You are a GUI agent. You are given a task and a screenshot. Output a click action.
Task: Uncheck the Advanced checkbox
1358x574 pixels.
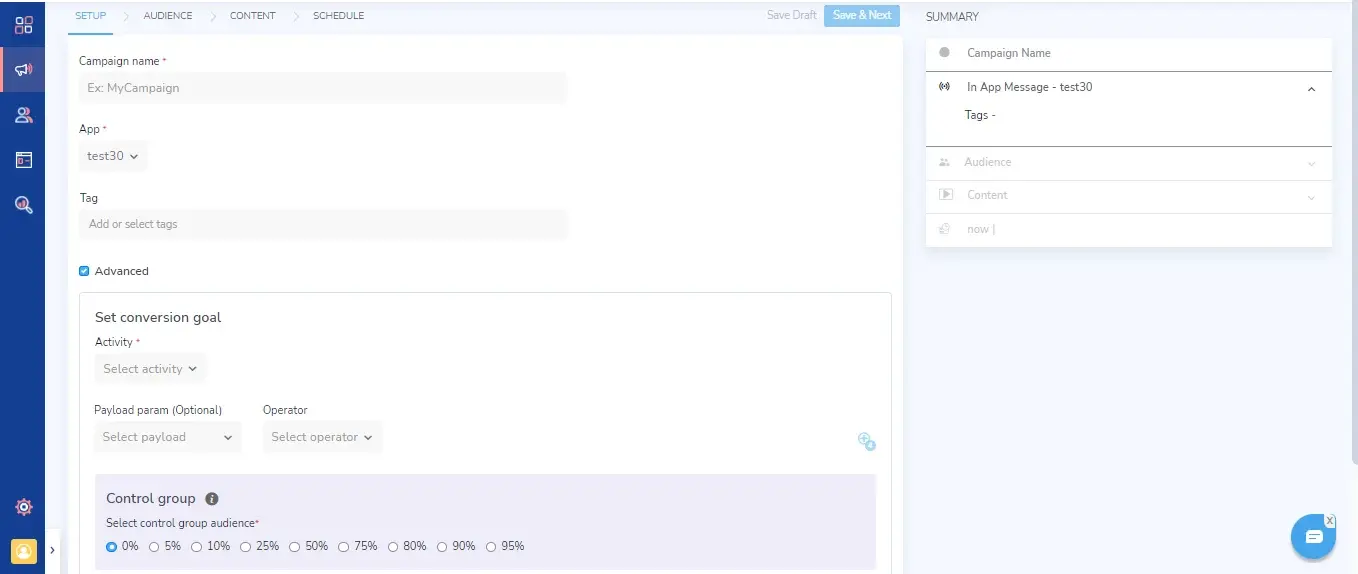point(84,271)
